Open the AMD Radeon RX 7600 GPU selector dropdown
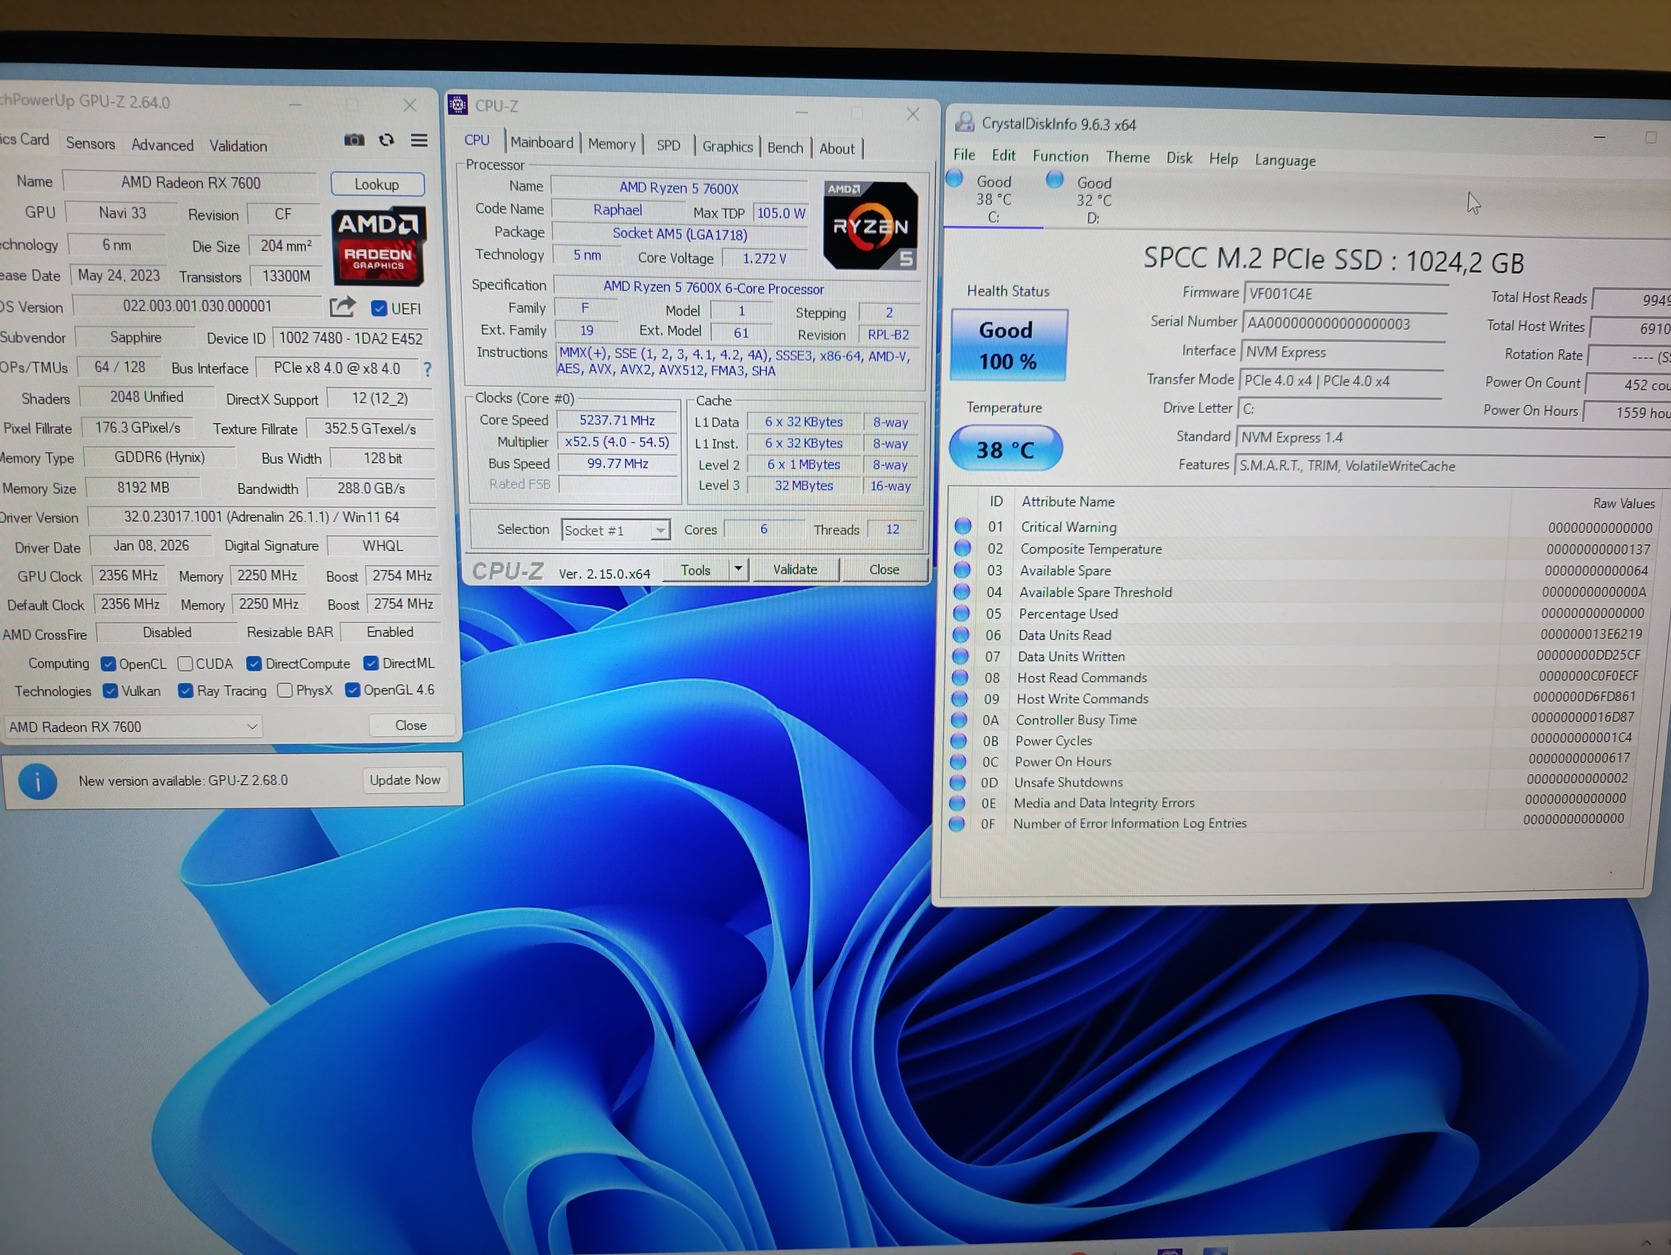1671x1255 pixels. pos(133,727)
